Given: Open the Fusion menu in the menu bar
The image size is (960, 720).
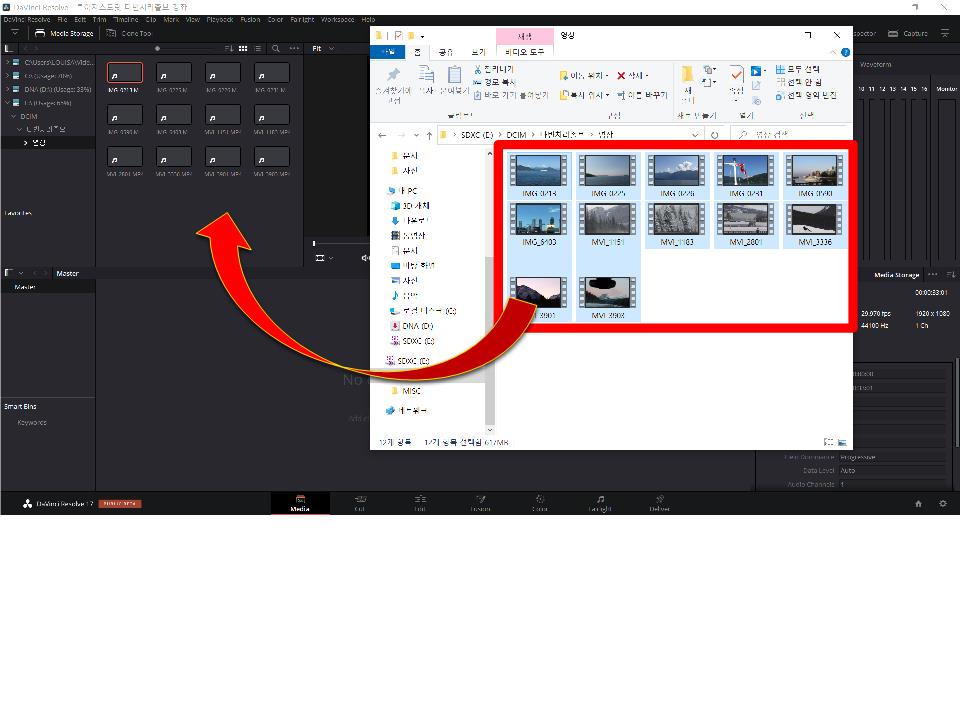Looking at the screenshot, I should (250, 20).
